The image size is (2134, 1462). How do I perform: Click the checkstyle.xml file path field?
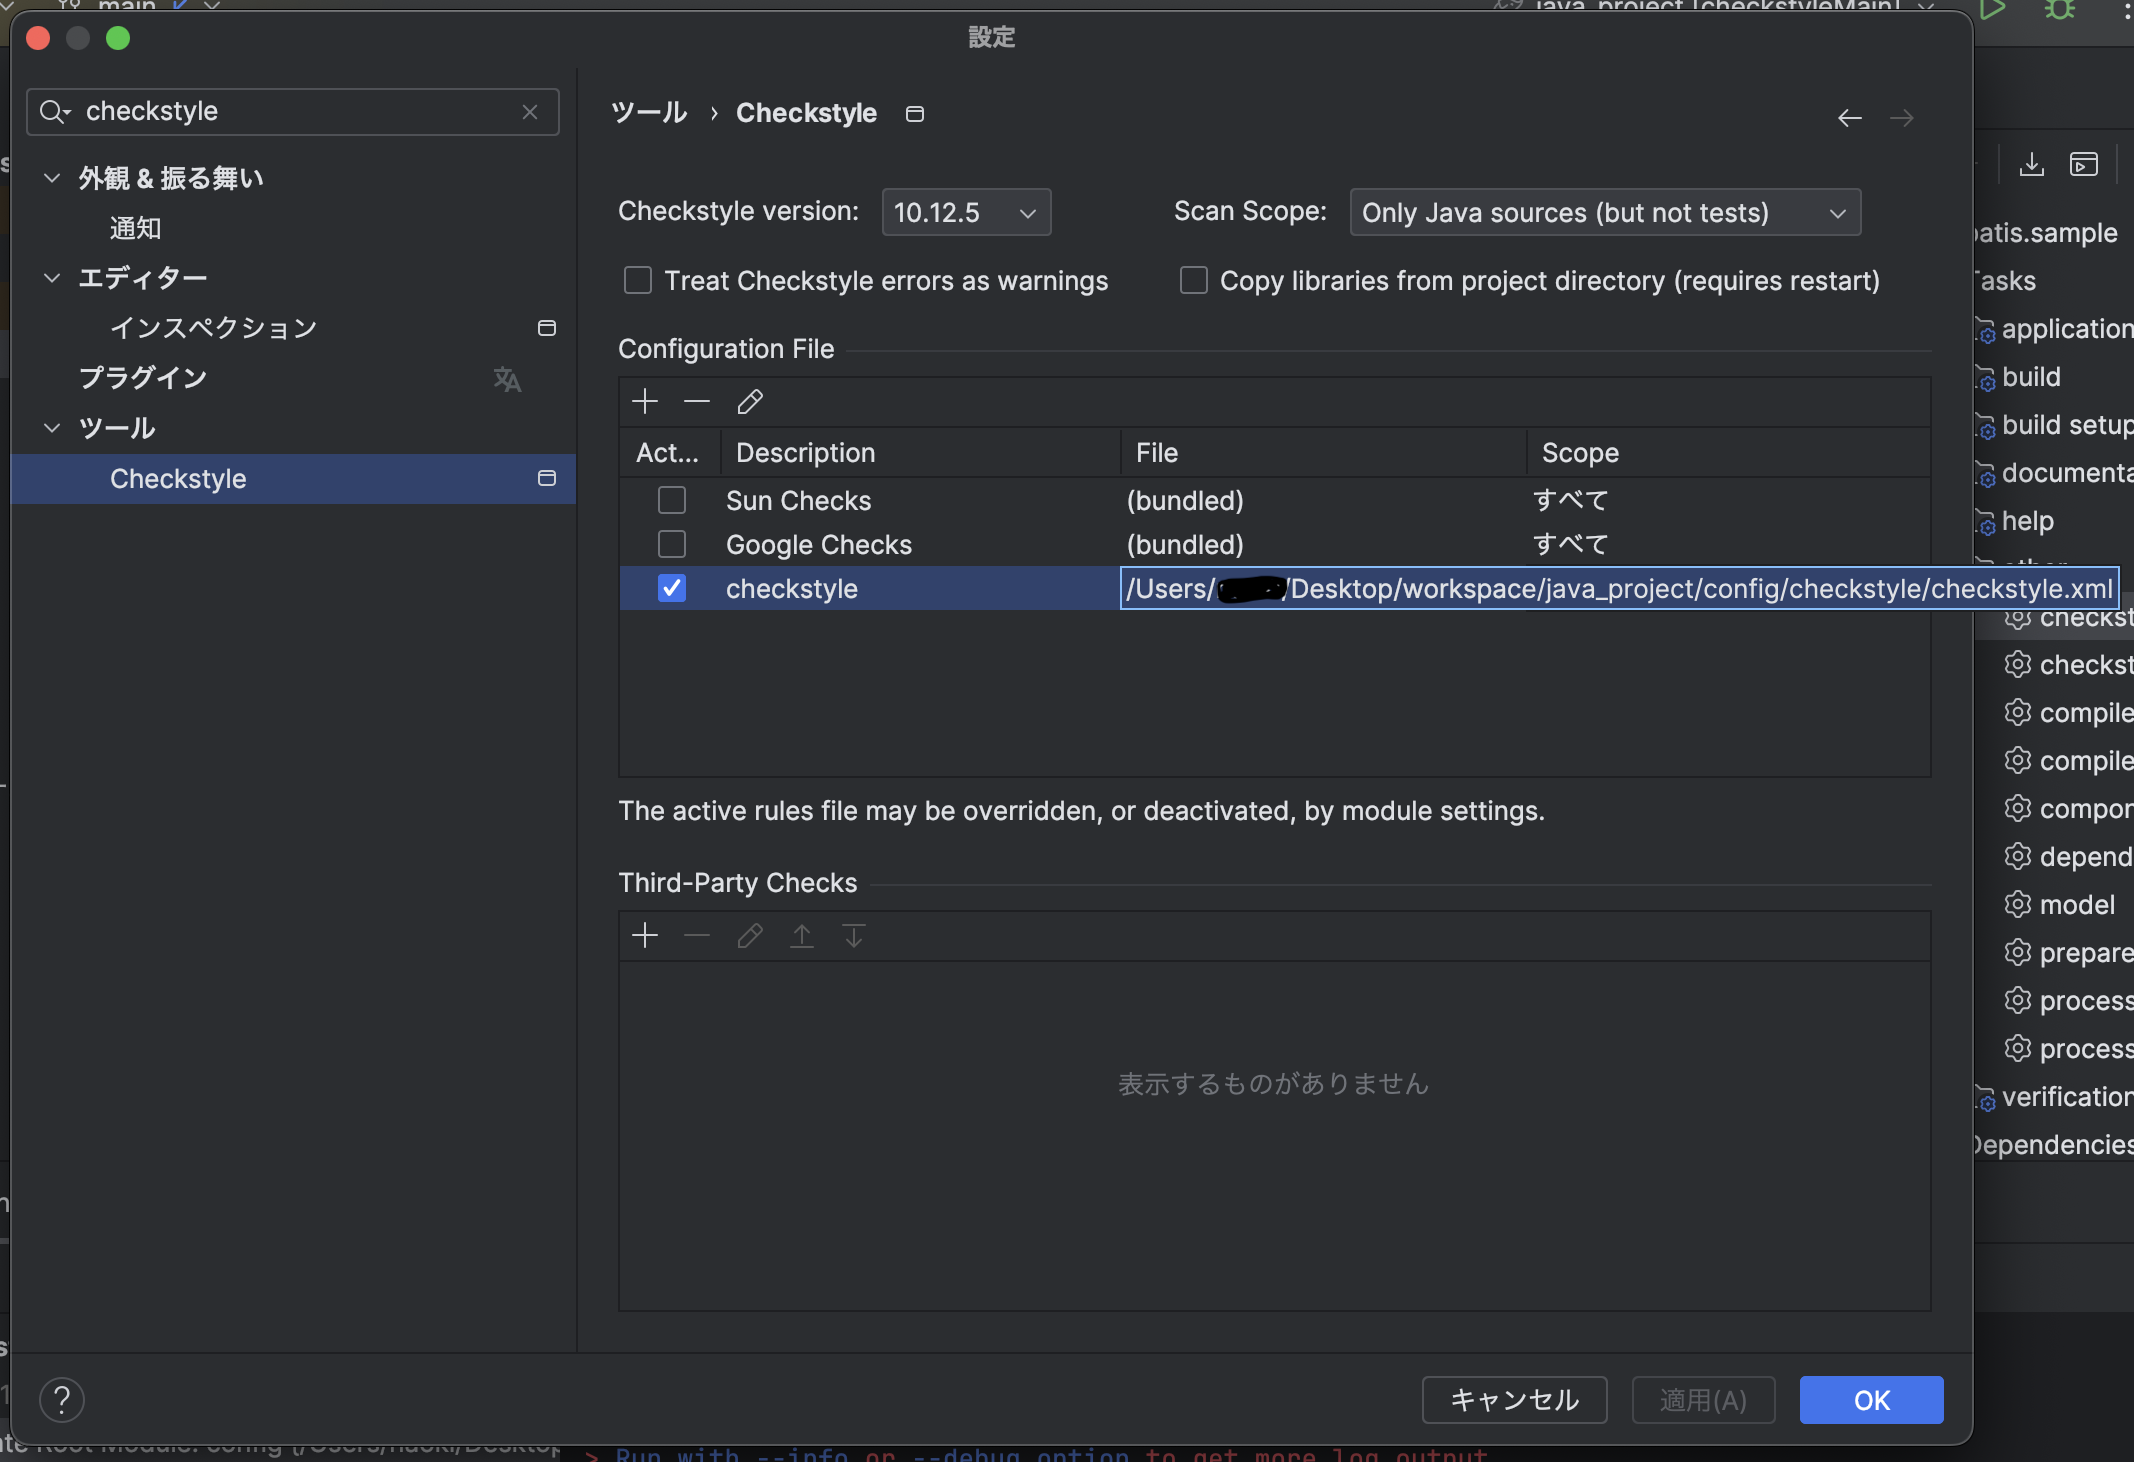click(1619, 588)
